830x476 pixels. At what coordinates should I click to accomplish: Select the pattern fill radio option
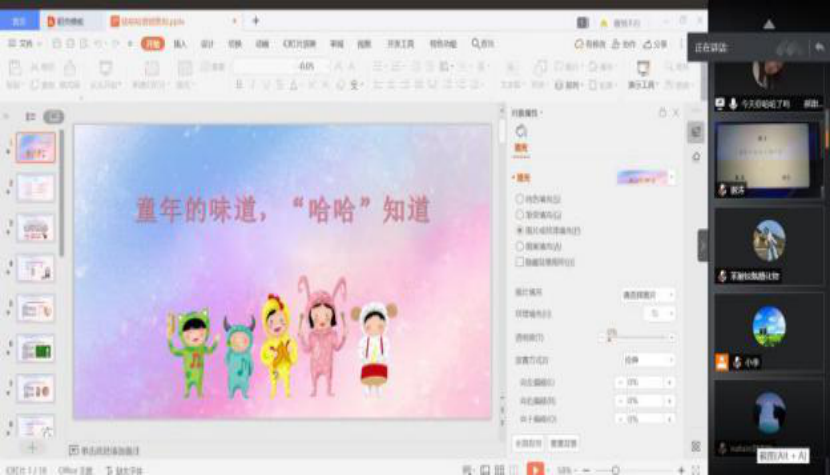(x=519, y=245)
